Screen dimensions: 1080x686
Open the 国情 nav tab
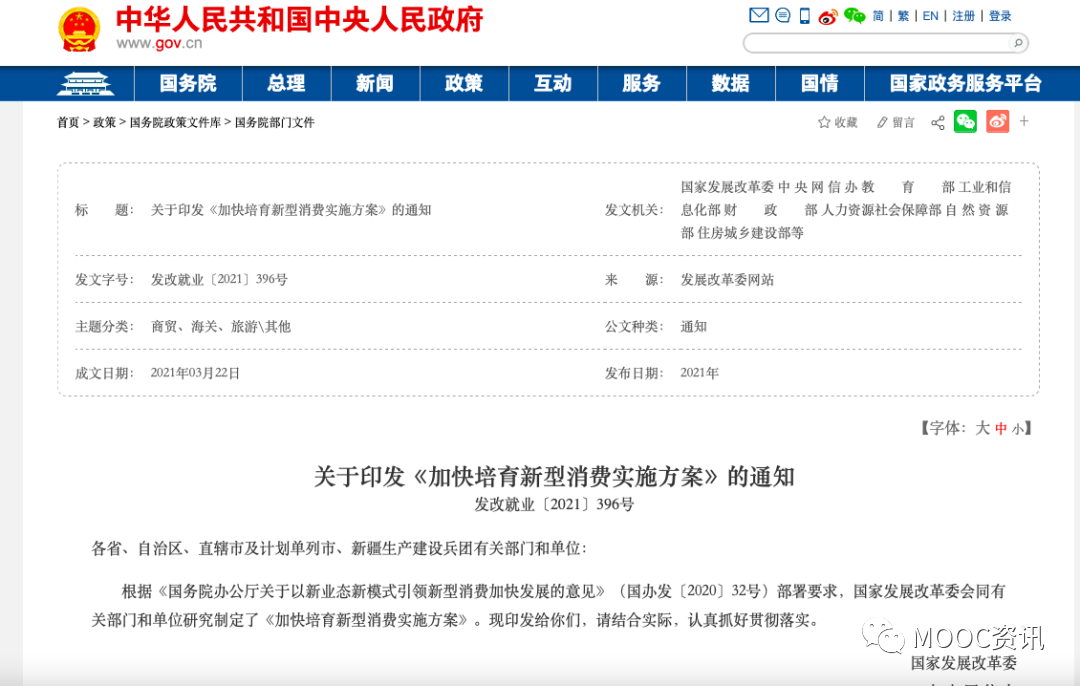coord(820,83)
